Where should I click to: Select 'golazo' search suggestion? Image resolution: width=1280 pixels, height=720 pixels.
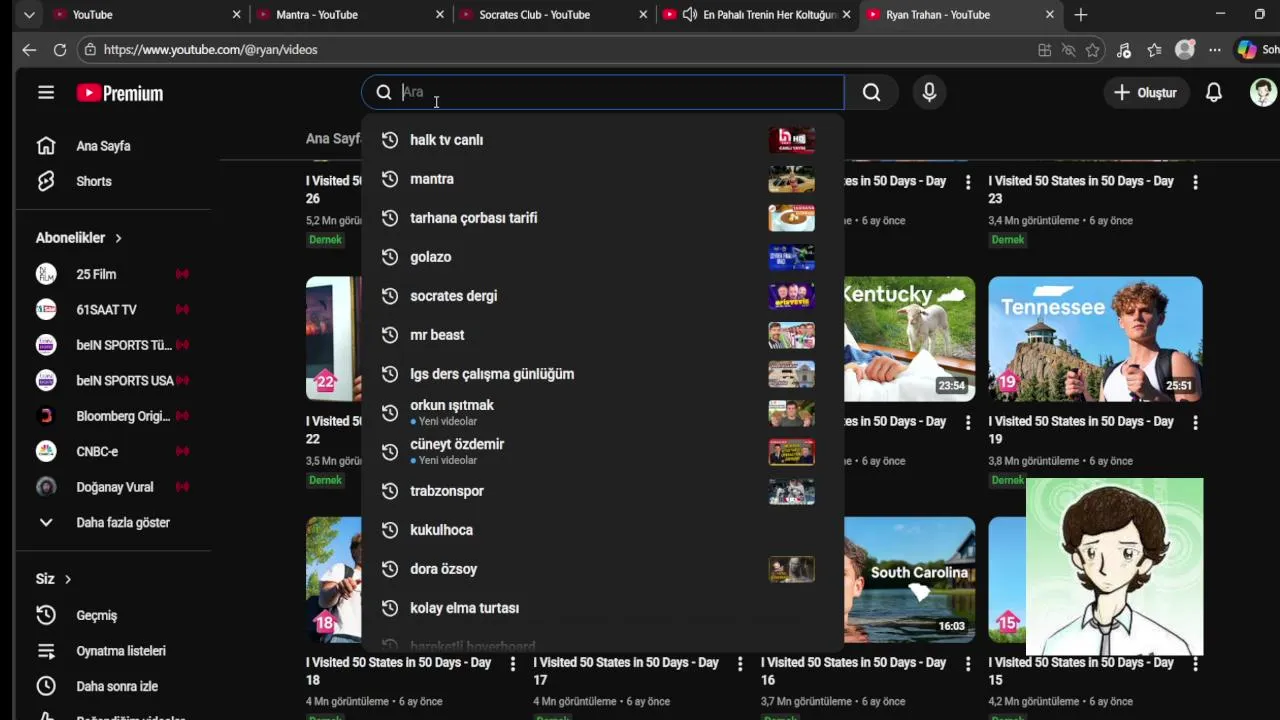click(602, 257)
